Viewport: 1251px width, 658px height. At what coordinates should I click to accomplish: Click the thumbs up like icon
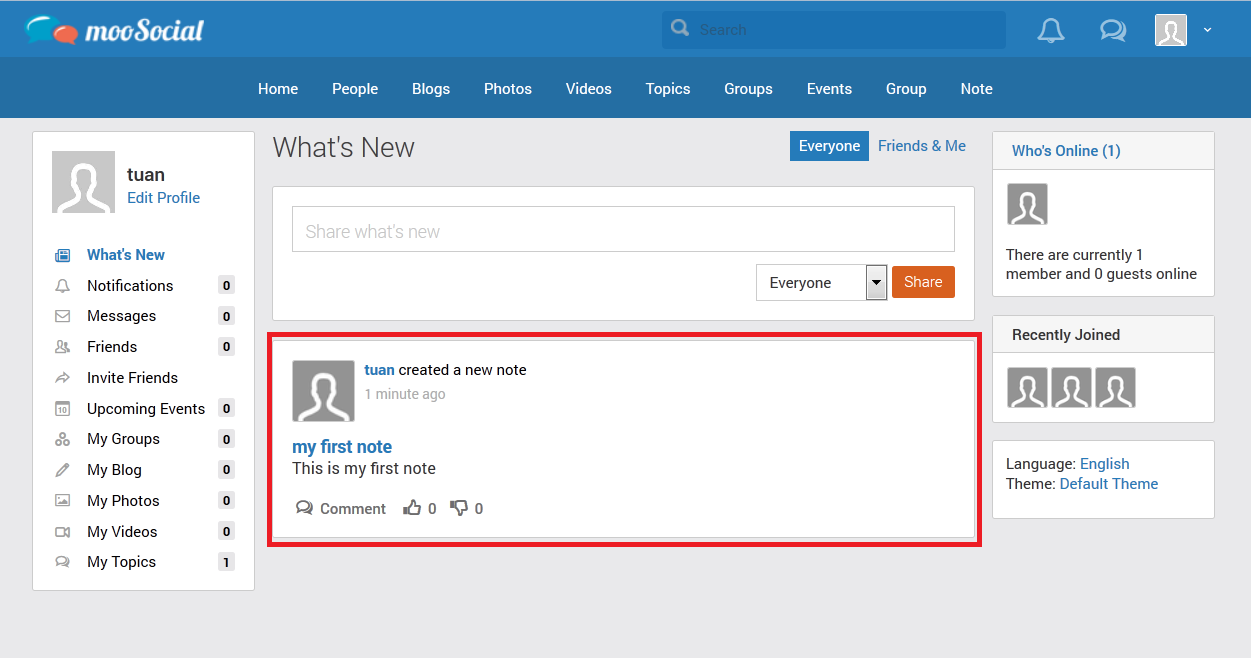coord(412,508)
